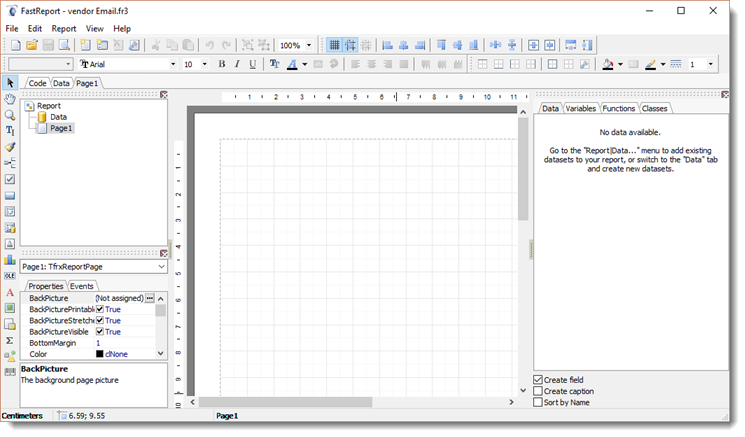Open a report file with the folder icon
Viewport: 745px width, 437px height.
[x=32, y=45]
